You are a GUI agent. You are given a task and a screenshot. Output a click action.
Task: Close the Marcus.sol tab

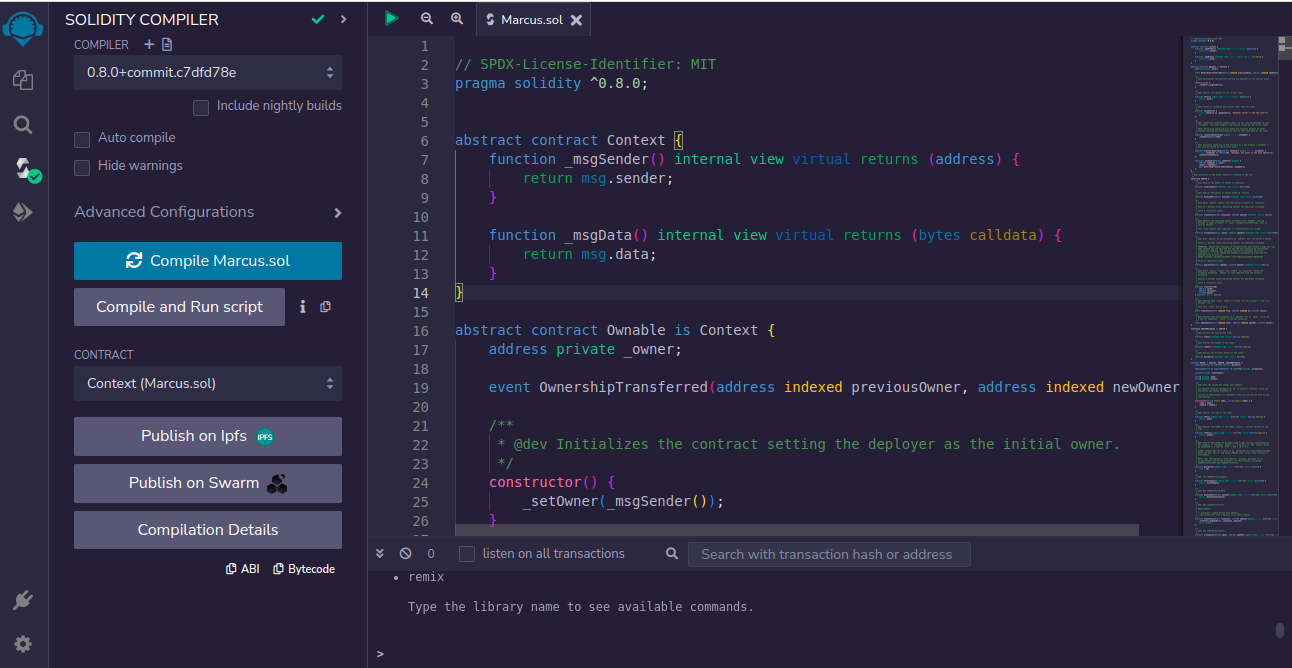point(576,20)
